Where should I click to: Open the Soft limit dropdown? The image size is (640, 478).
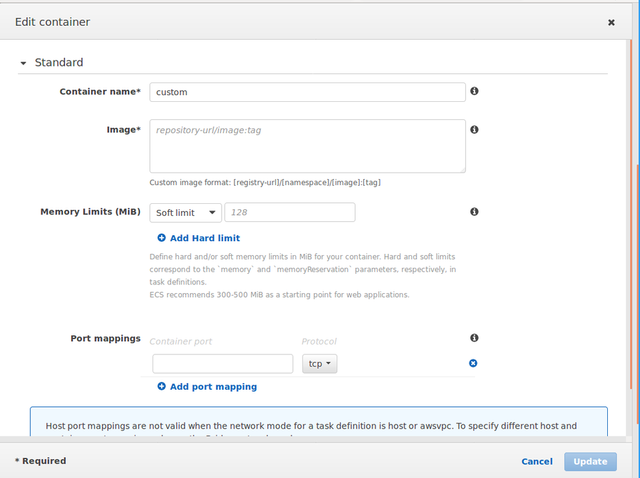[x=186, y=212]
